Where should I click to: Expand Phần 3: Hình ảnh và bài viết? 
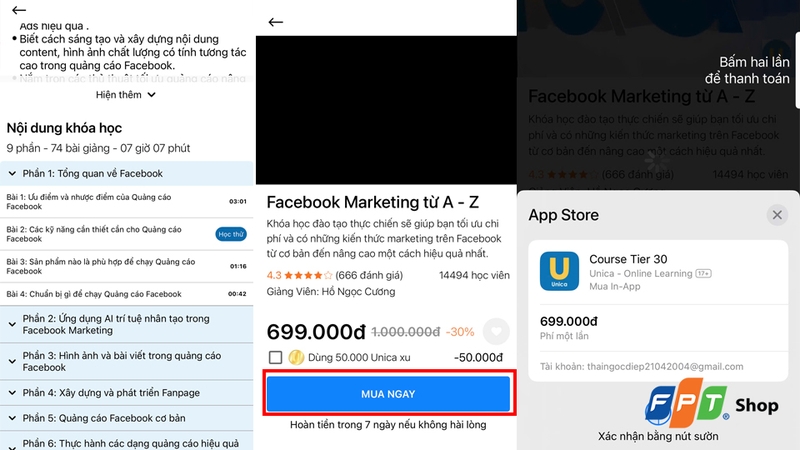point(127,361)
